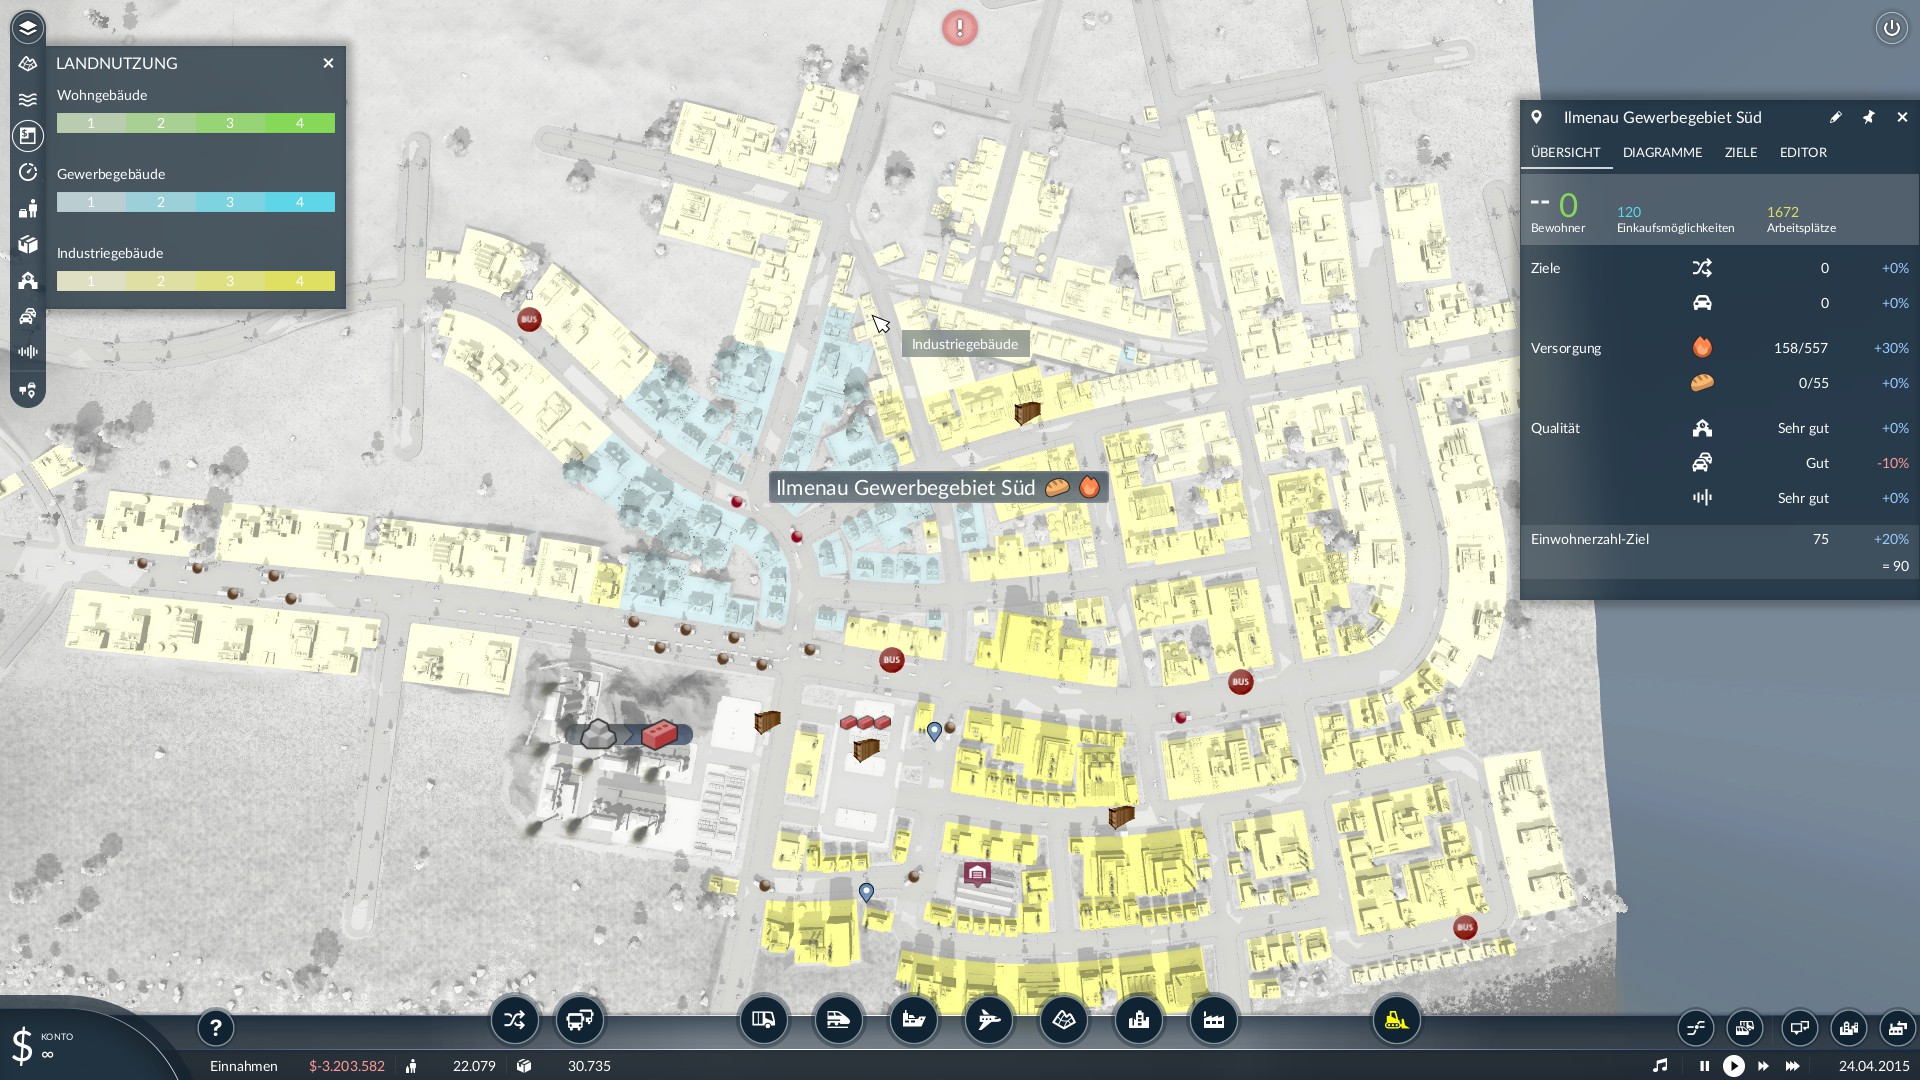This screenshot has width=1920, height=1080.
Task: Select the Übersicht tab
Action: coord(1565,152)
